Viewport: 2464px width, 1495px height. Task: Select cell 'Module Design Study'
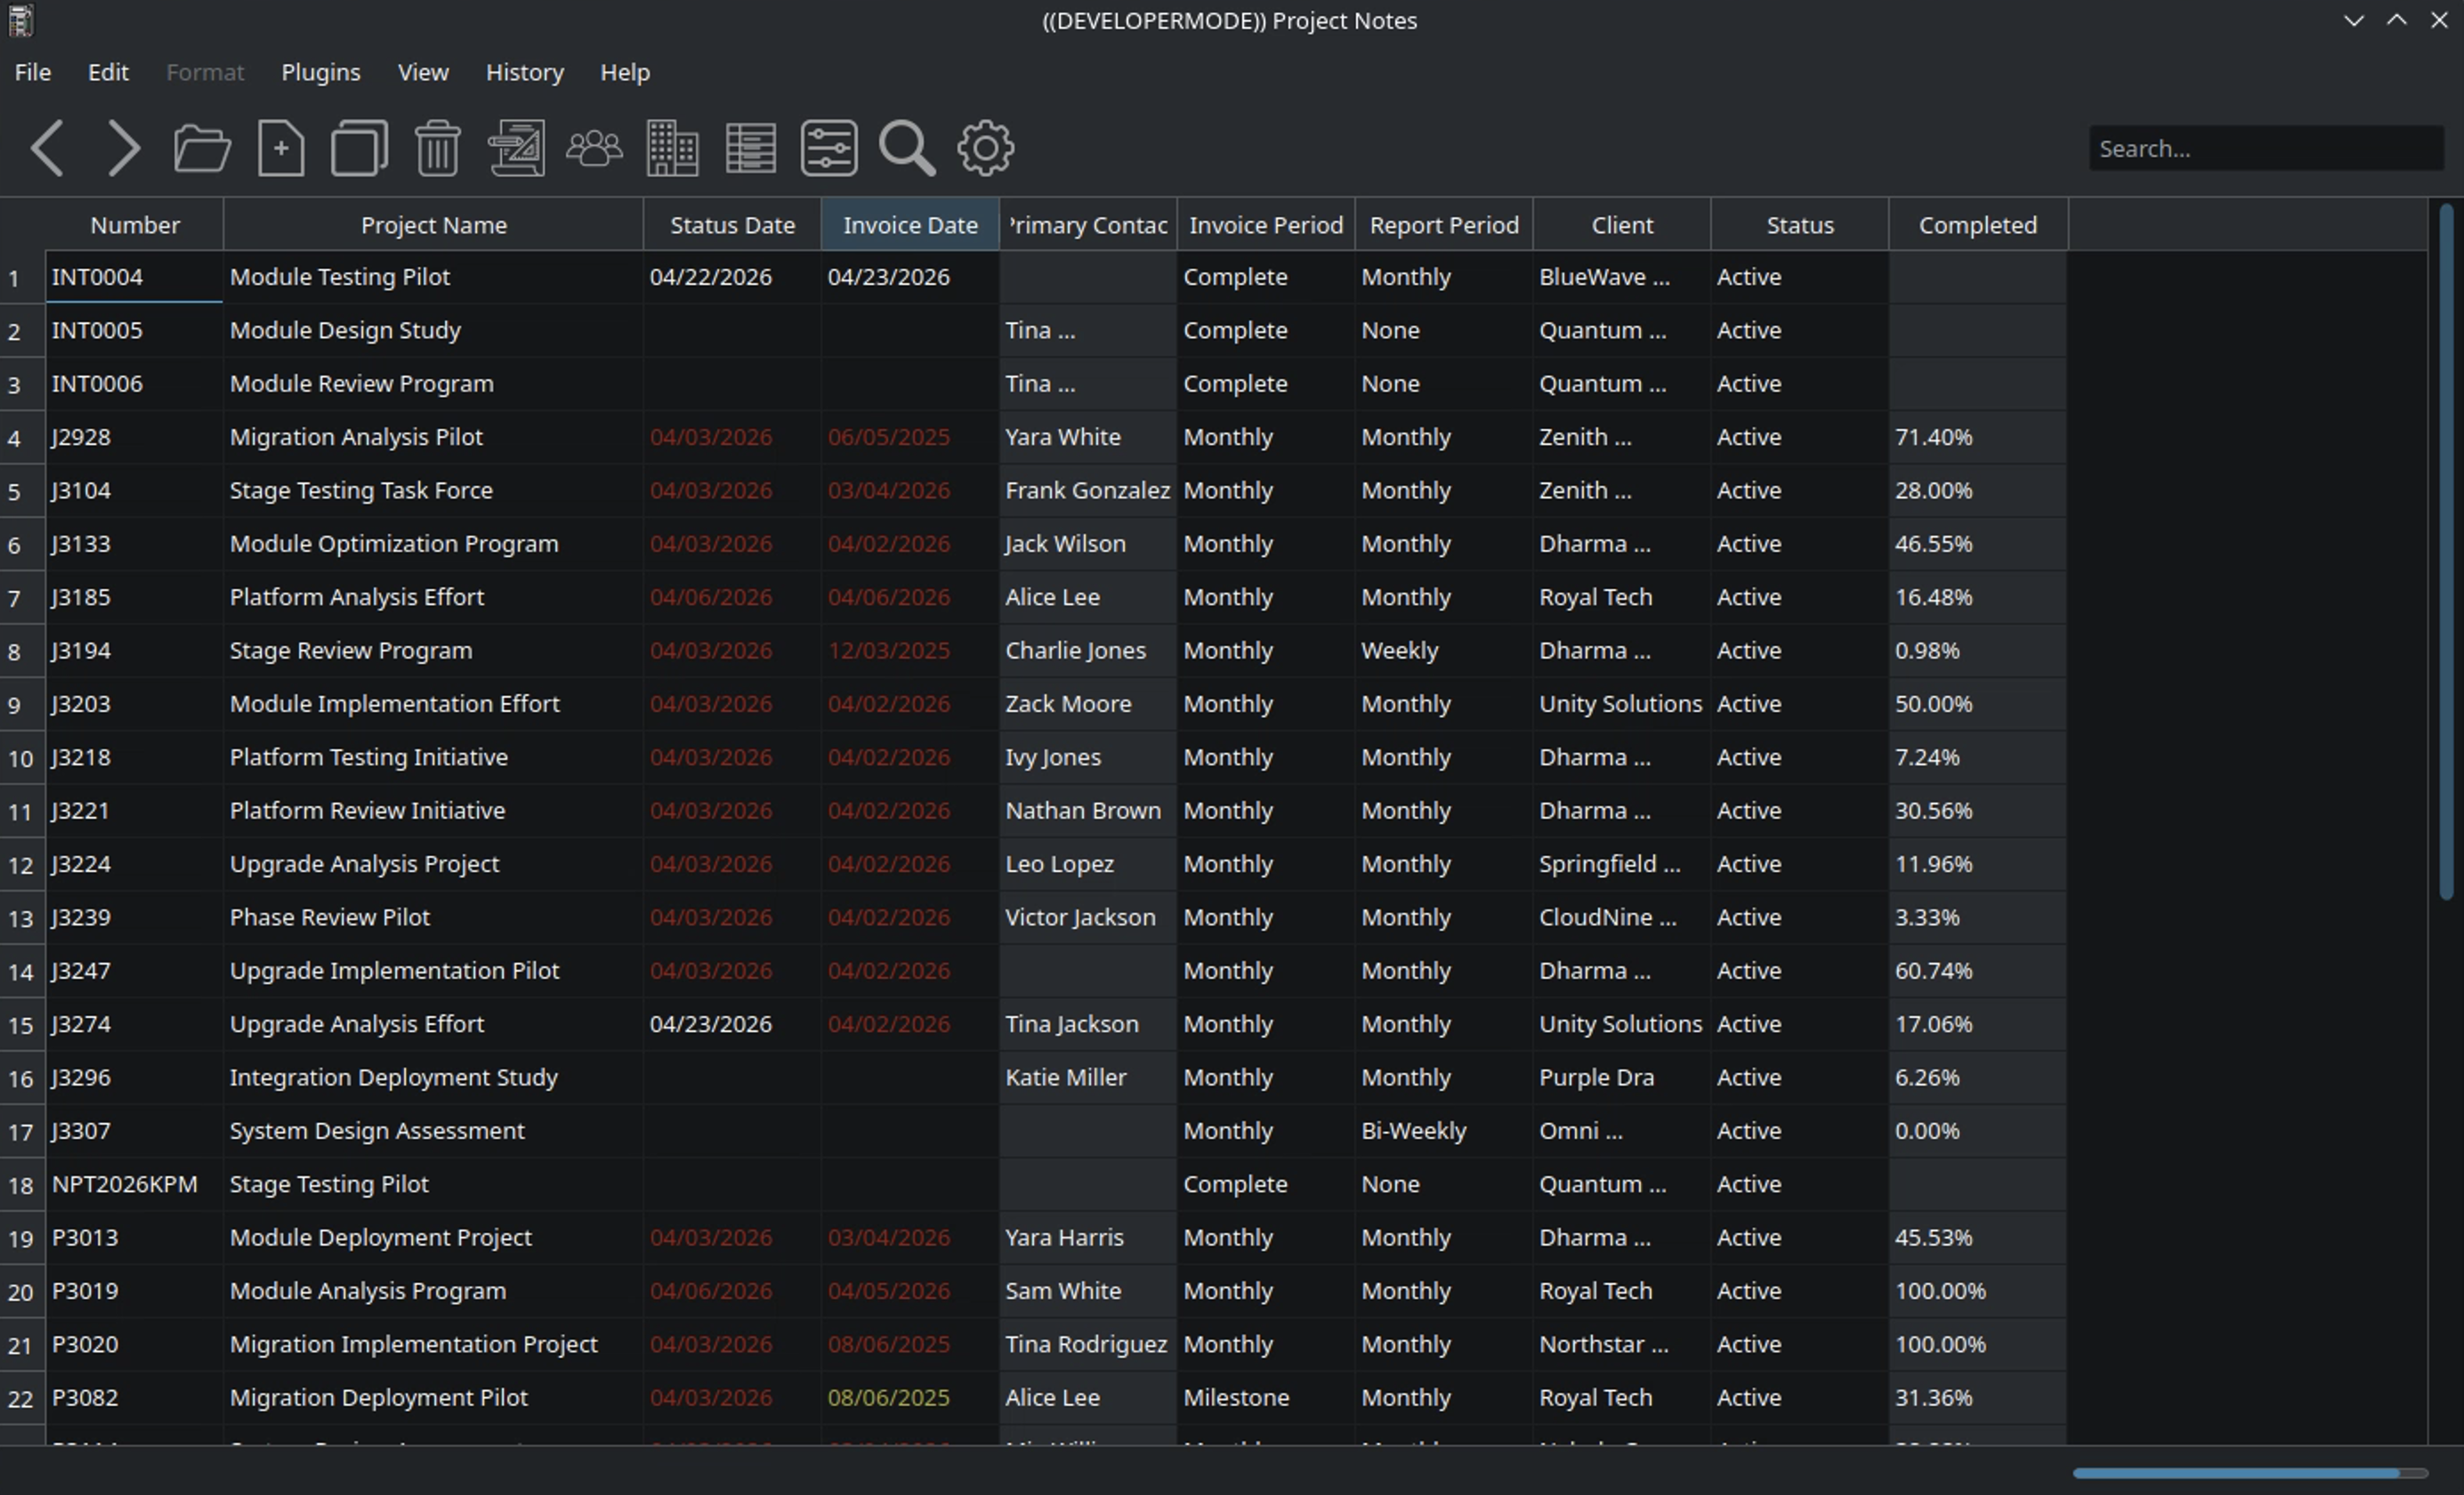tap(433, 330)
